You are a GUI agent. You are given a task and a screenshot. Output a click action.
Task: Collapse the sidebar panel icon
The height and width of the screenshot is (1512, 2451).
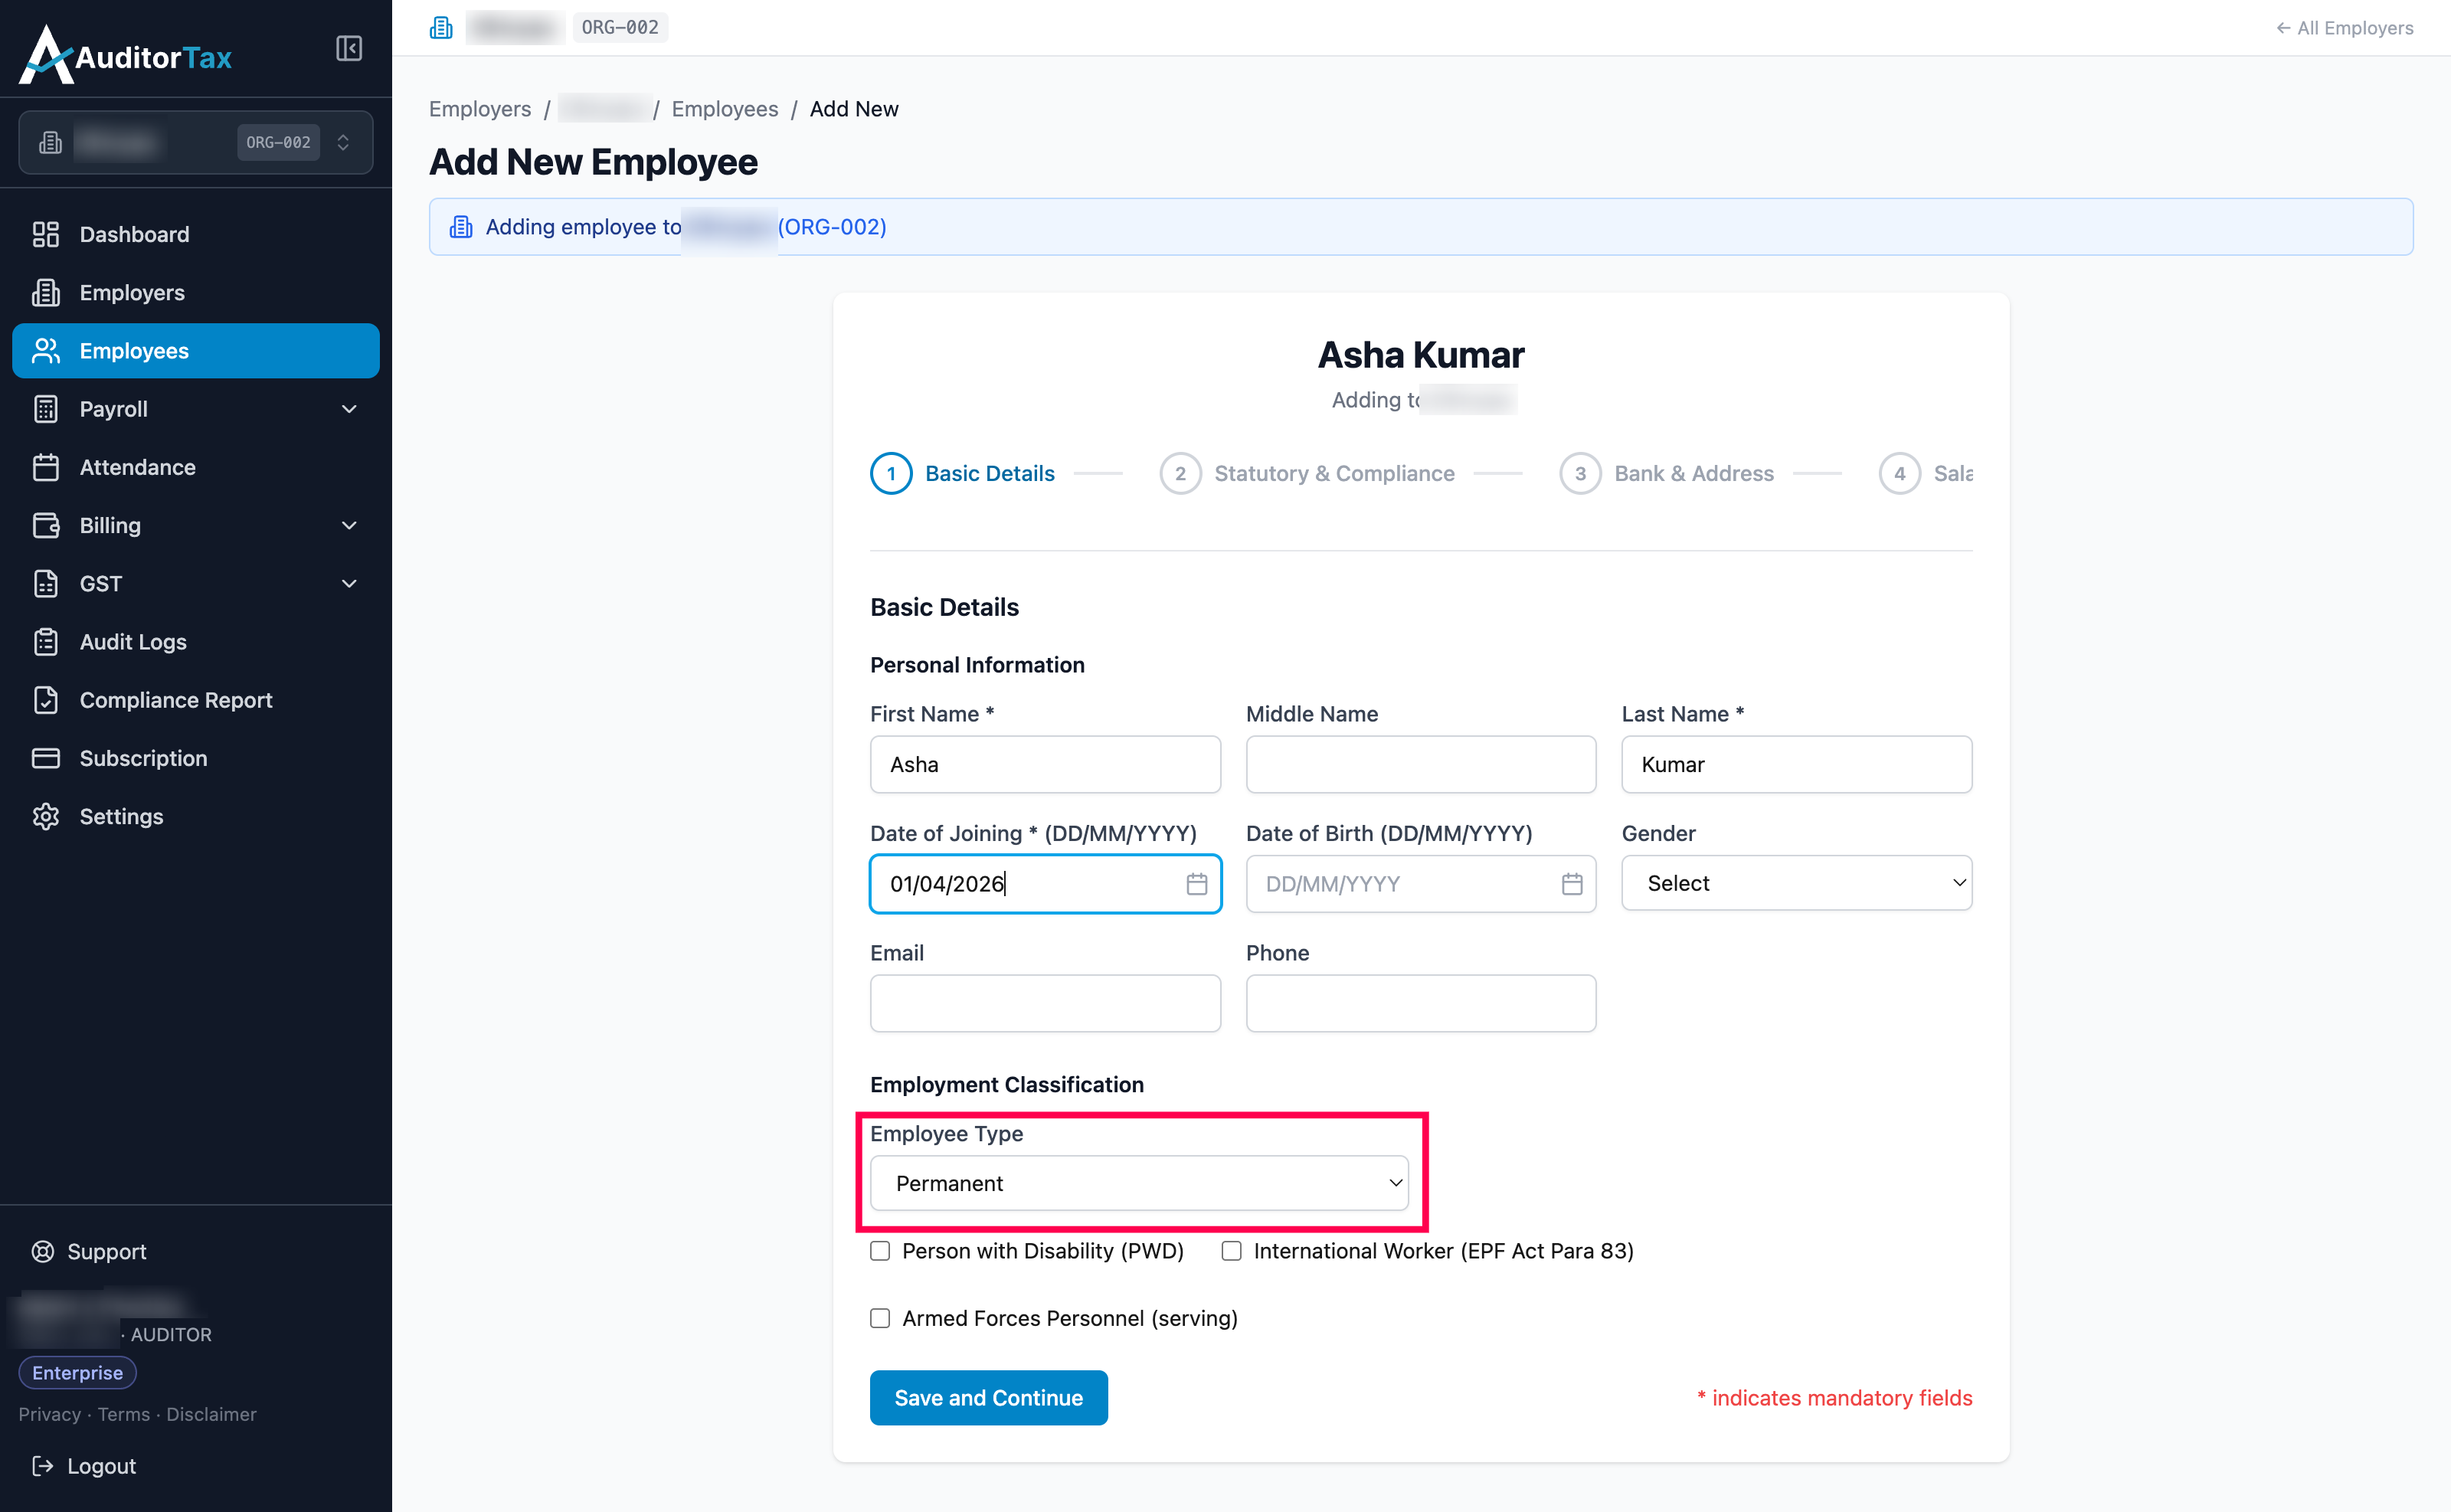349,48
